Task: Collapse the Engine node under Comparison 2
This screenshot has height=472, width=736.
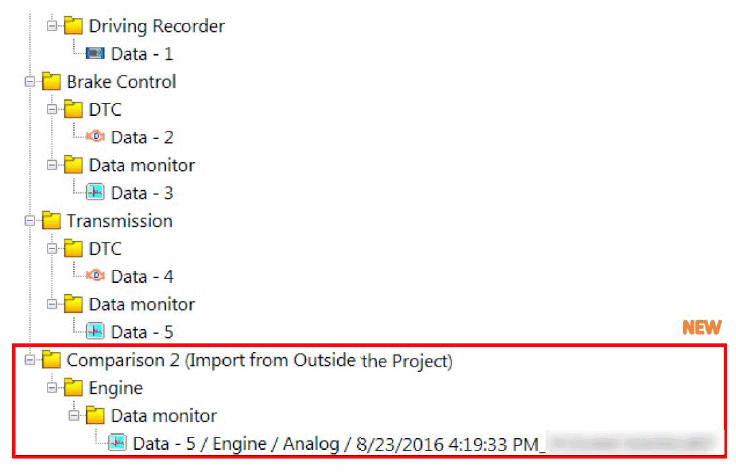Action: pos(53,387)
